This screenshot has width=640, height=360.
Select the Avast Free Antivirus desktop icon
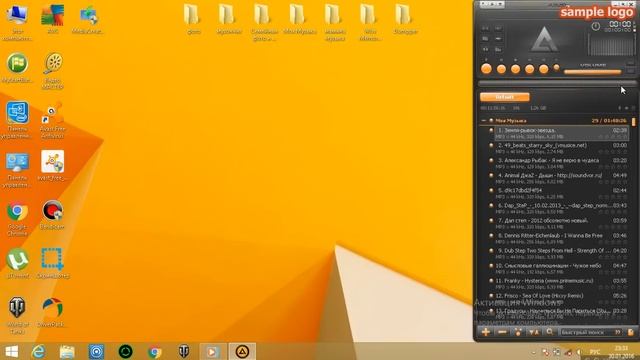click(52, 120)
